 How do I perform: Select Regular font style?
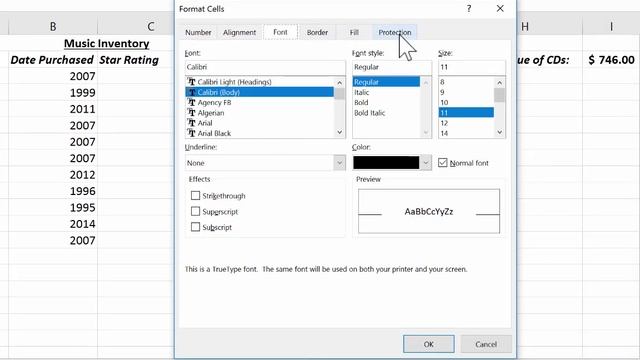(x=386, y=82)
